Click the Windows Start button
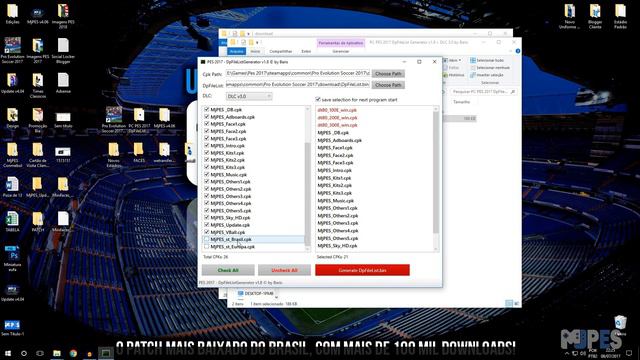The height and width of the screenshot is (360, 640). [8, 353]
